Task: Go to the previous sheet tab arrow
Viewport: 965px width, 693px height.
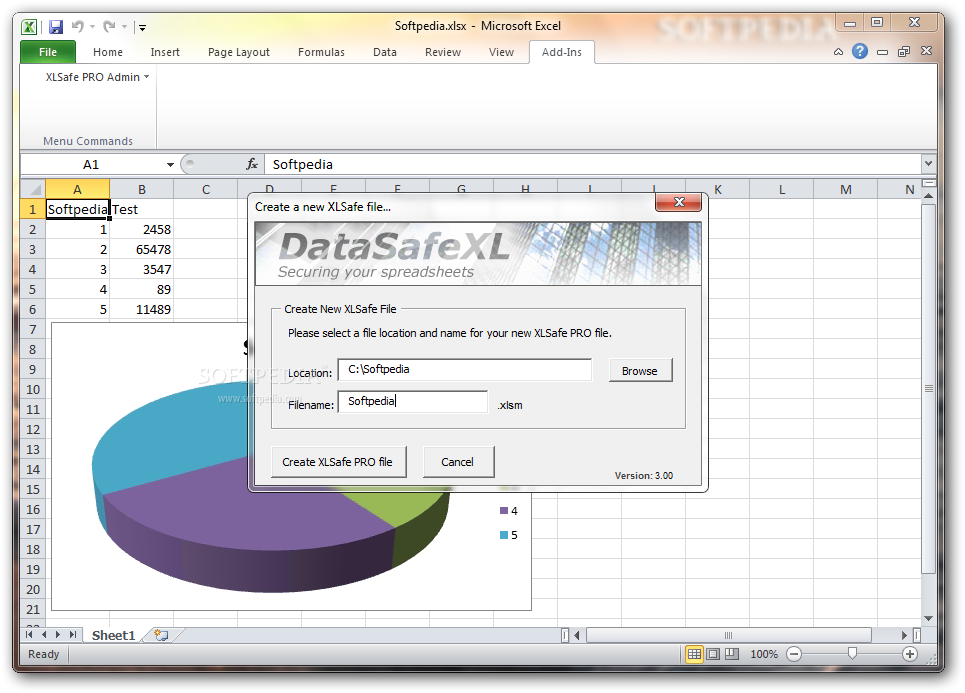Action: [x=44, y=635]
